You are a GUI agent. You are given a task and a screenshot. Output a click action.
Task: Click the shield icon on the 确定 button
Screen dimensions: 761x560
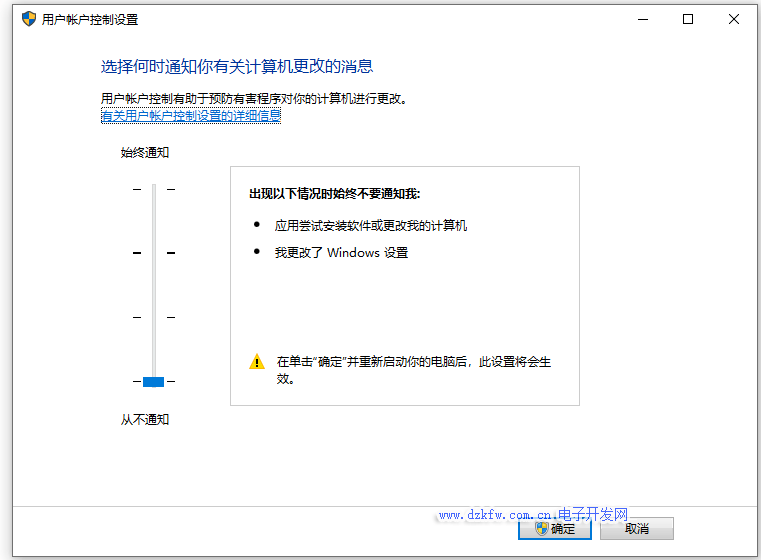click(x=542, y=528)
